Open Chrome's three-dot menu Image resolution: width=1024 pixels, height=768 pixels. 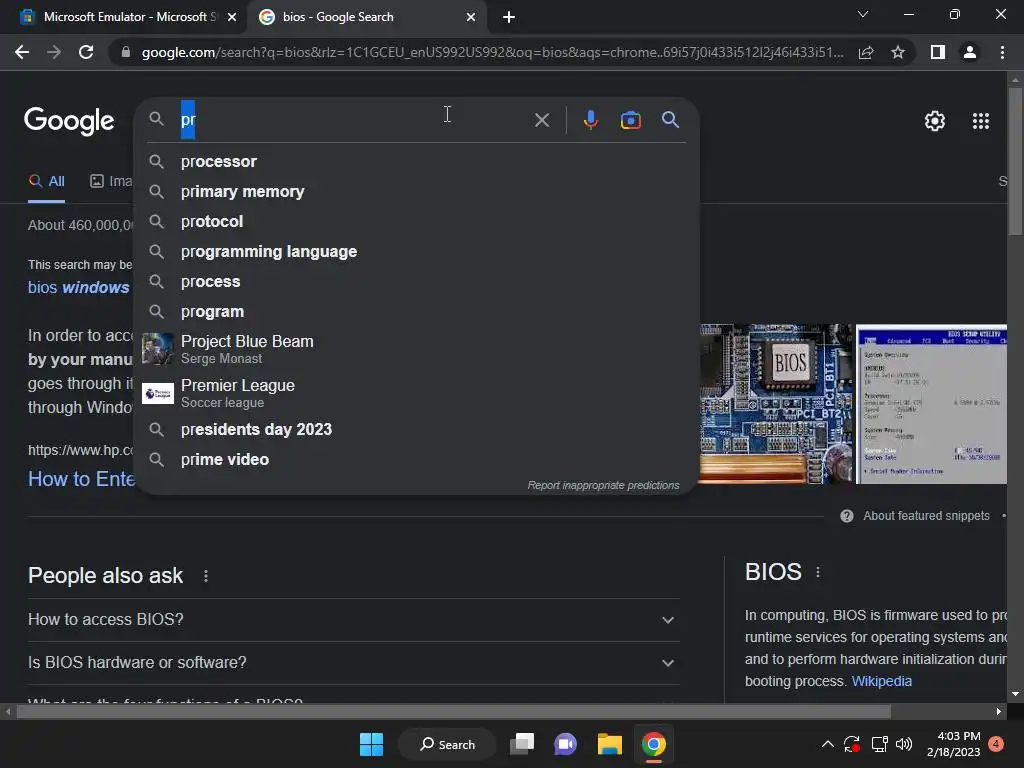[x=1002, y=52]
